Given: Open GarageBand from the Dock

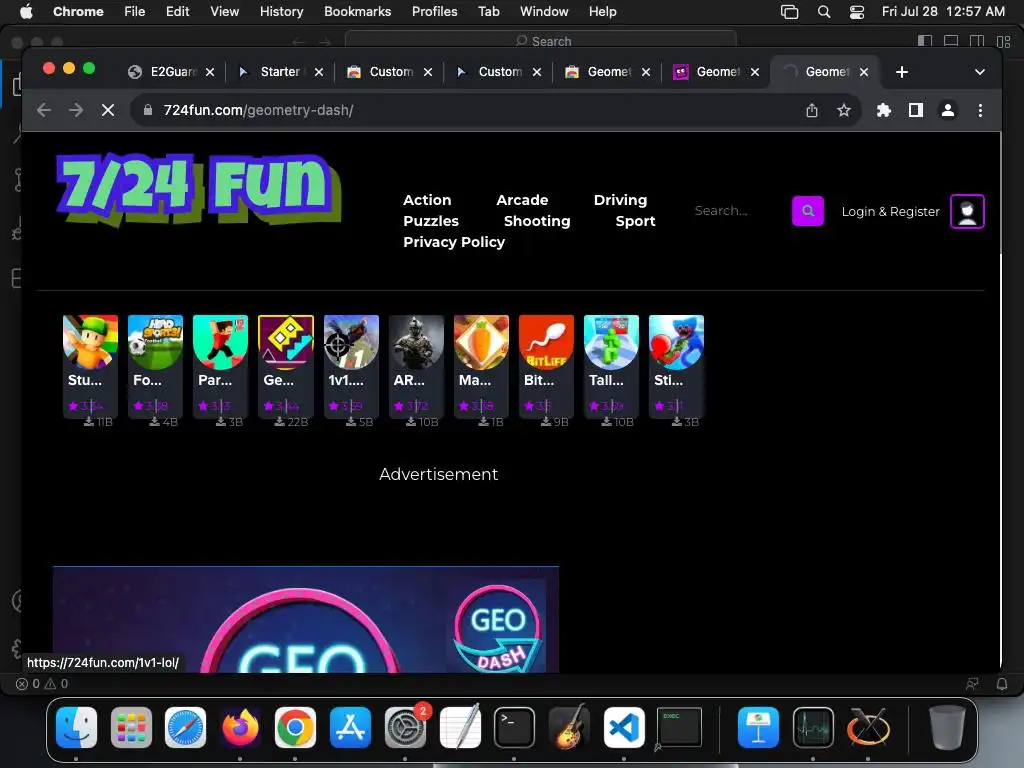Looking at the screenshot, I should (x=569, y=727).
